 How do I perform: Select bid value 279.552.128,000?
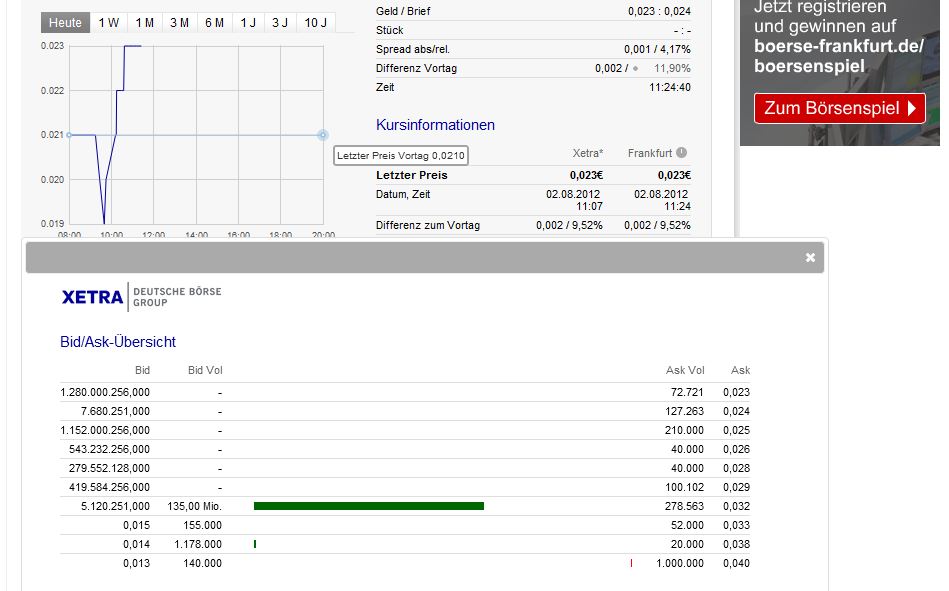110,468
